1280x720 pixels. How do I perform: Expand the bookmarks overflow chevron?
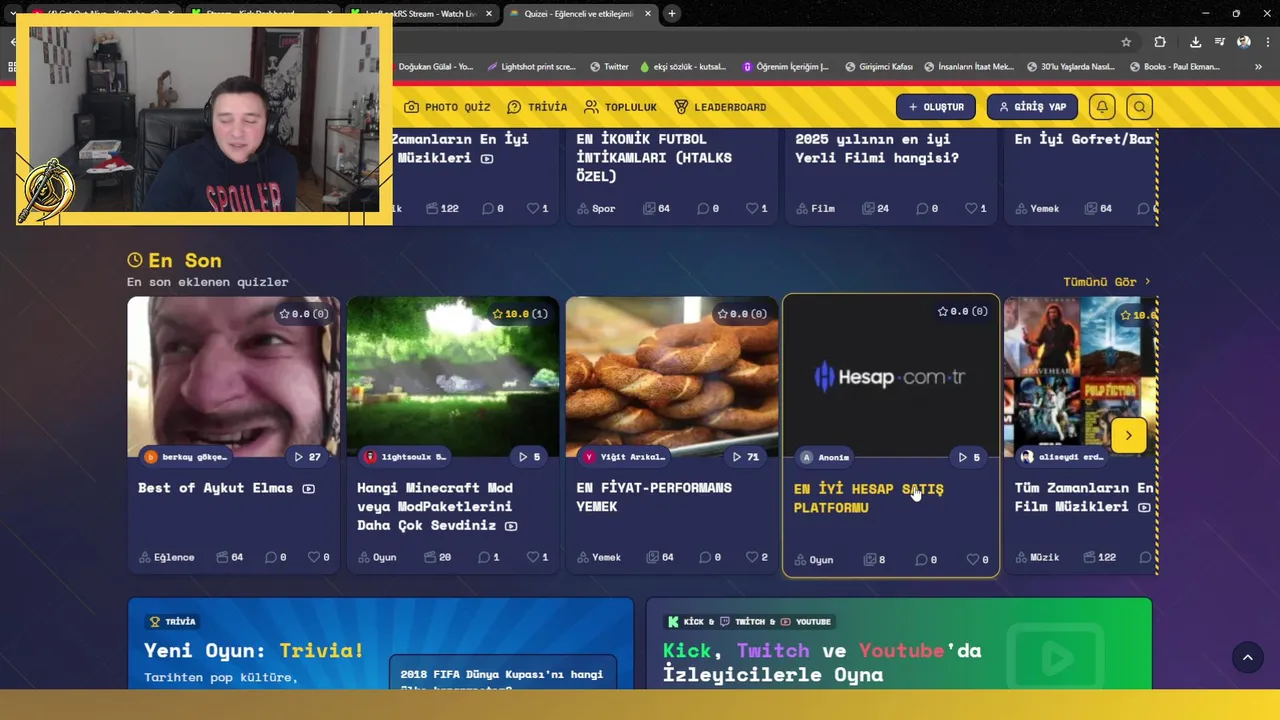coord(1258,67)
